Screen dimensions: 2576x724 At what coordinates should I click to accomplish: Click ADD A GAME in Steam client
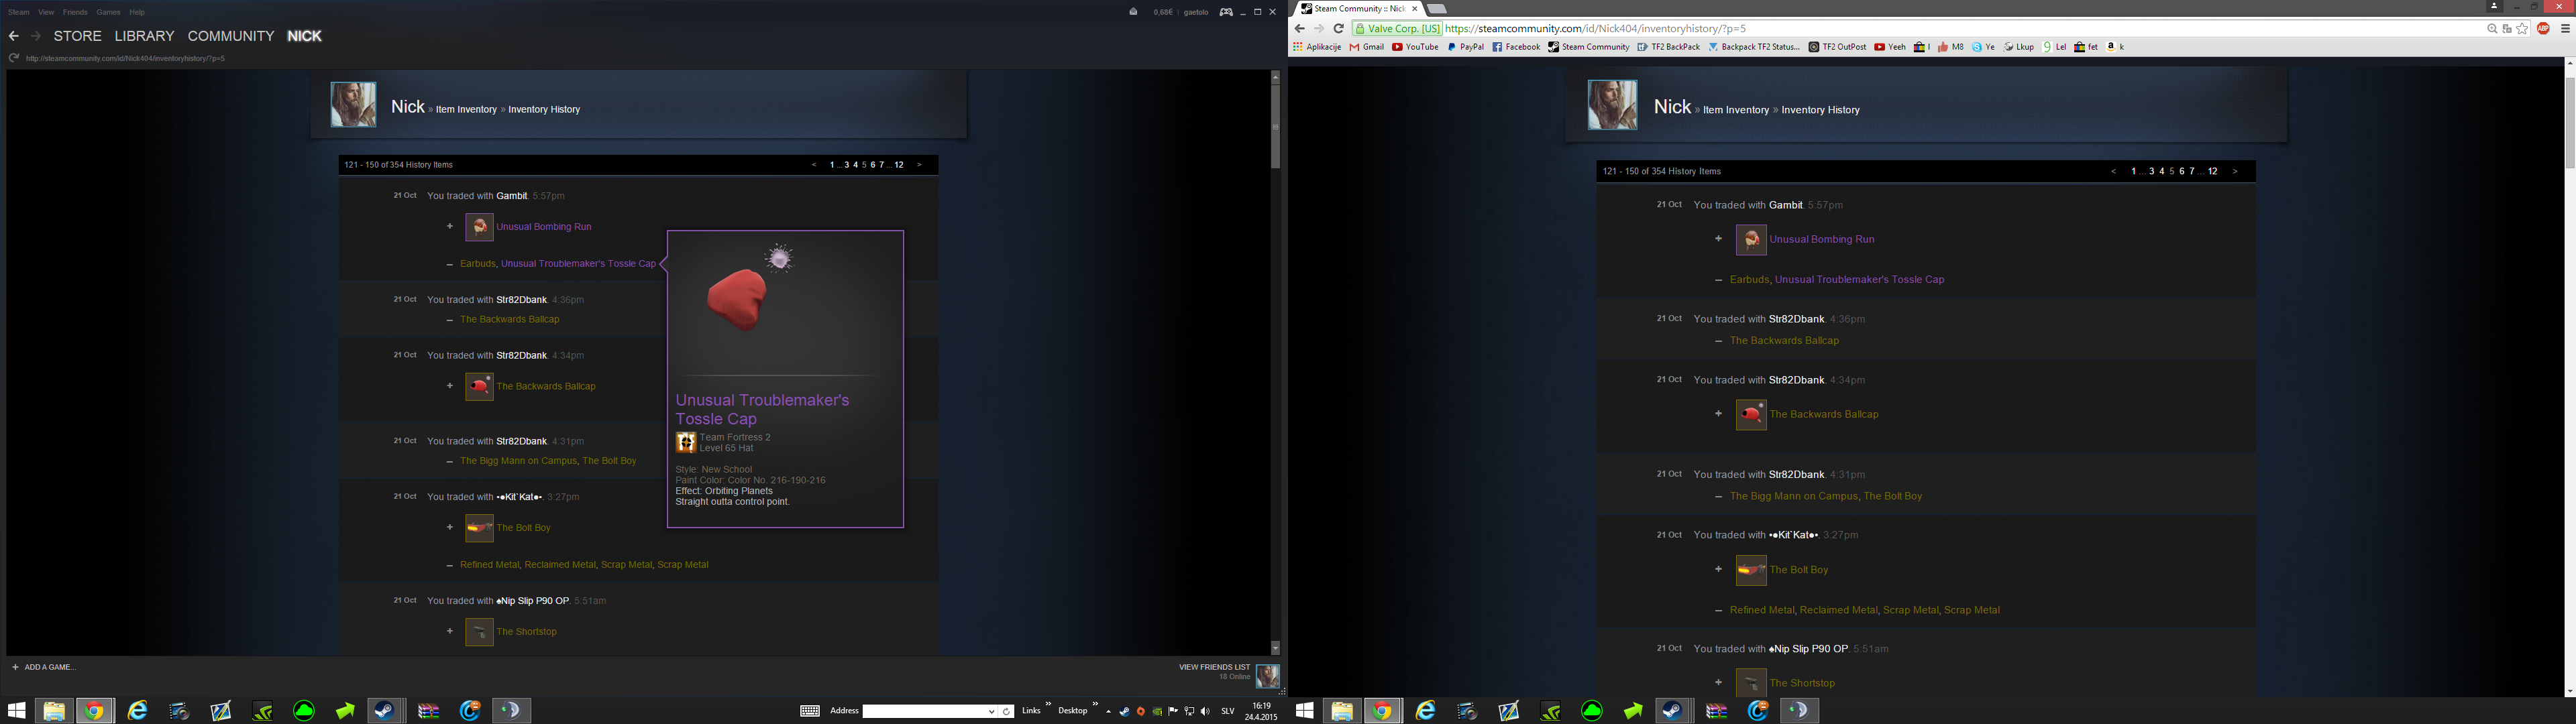[x=44, y=667]
